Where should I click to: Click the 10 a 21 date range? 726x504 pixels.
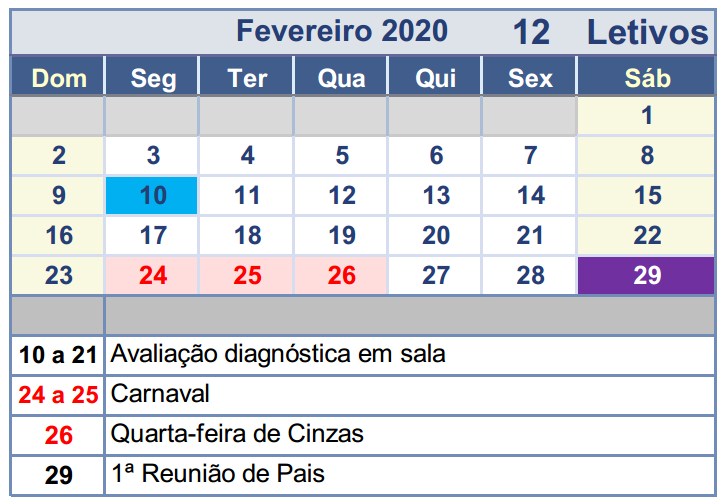coord(59,354)
